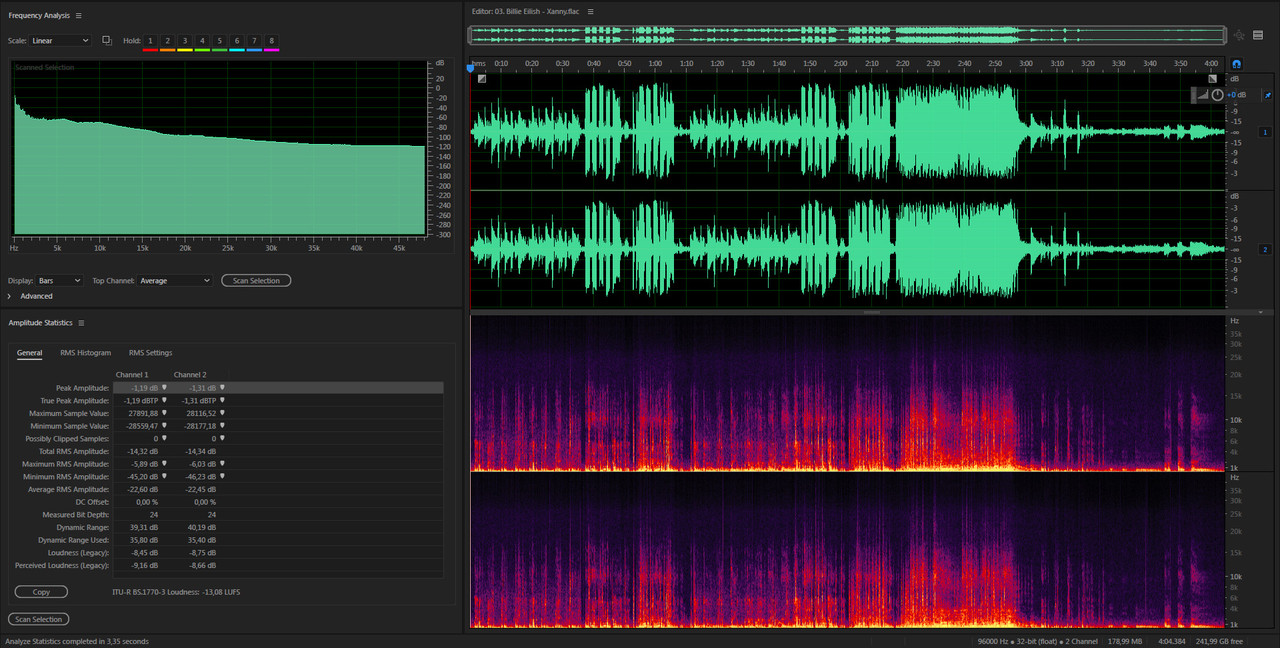Toggle Hold button 2

168,41
